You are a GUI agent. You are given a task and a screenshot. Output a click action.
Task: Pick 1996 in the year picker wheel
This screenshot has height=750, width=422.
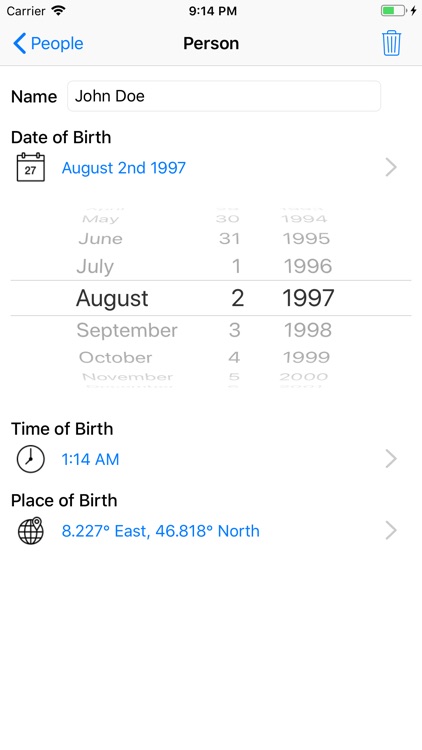308,266
